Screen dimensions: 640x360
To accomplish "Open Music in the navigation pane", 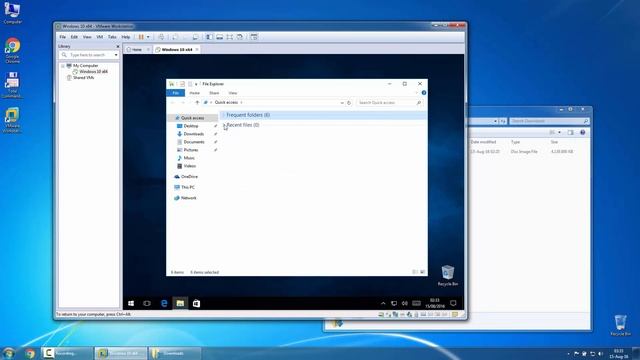I will pyautogui.click(x=189, y=158).
